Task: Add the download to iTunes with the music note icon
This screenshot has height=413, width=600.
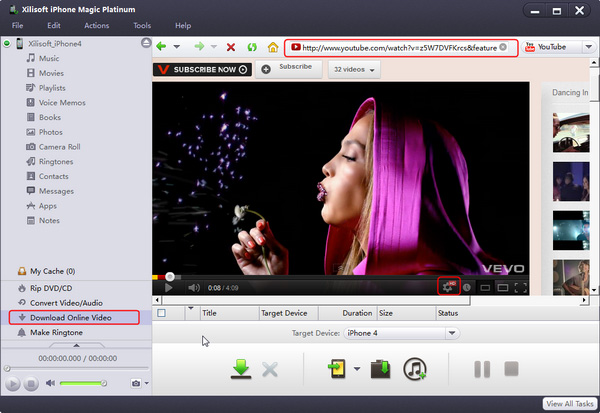Action: tap(414, 369)
